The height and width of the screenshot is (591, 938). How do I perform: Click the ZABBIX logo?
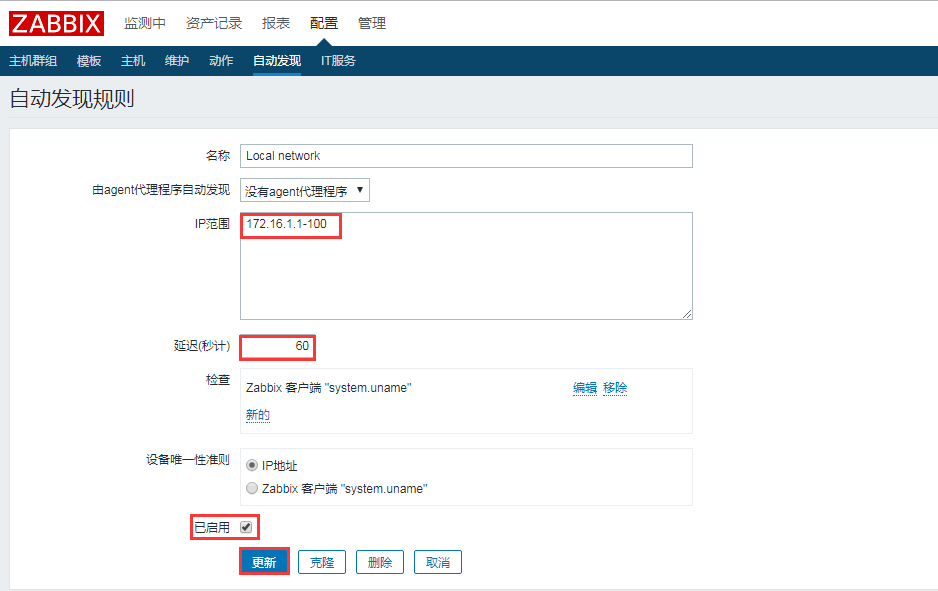point(56,23)
